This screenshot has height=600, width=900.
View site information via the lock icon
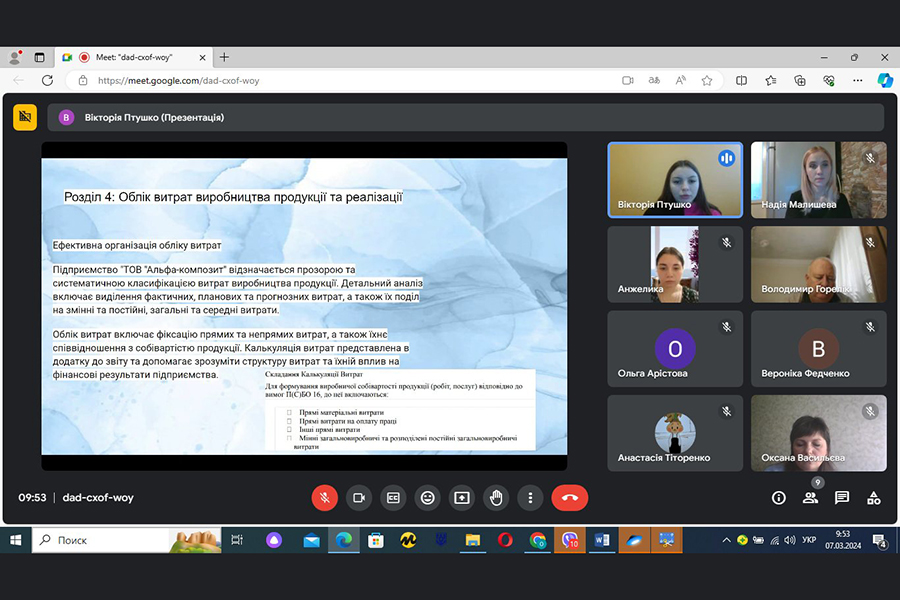83,80
